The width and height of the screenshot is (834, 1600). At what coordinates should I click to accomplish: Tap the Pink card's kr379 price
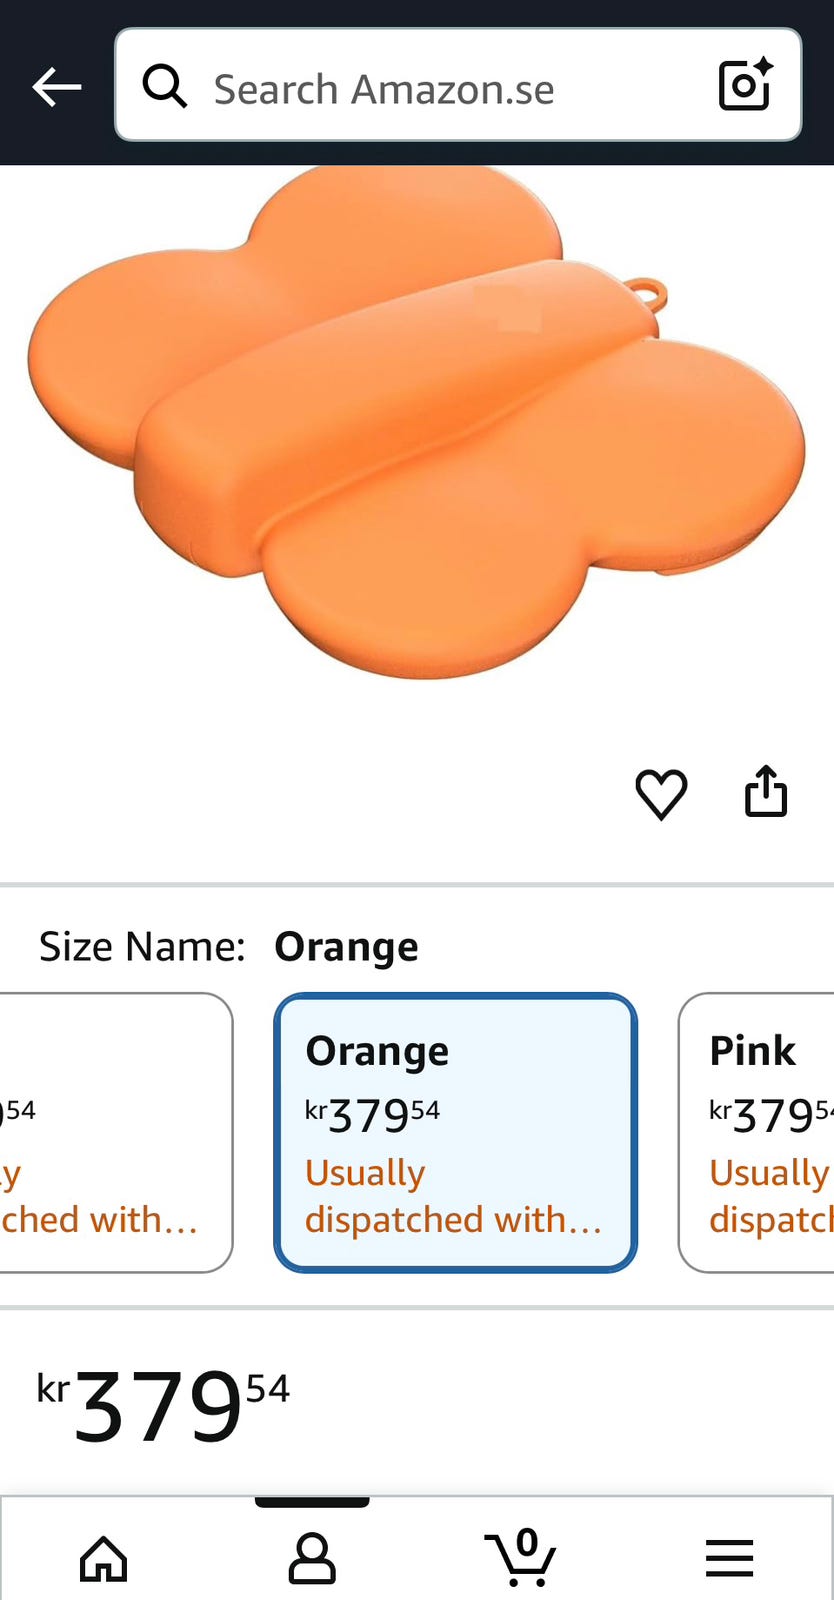point(771,1114)
